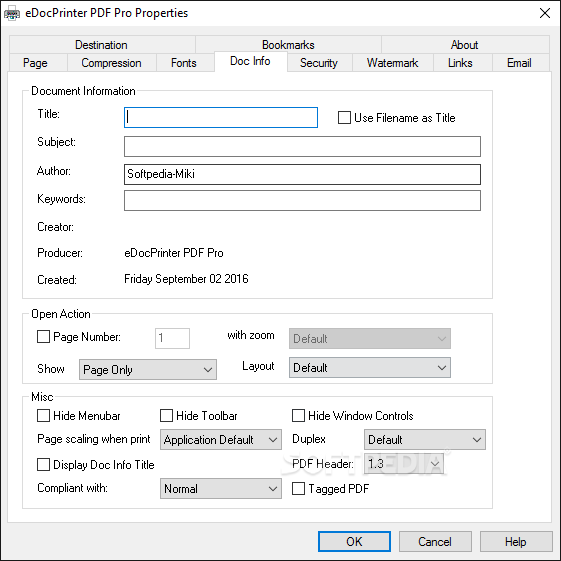The width and height of the screenshot is (561, 561).
Task: Switch to the Security tab
Action: [319, 63]
